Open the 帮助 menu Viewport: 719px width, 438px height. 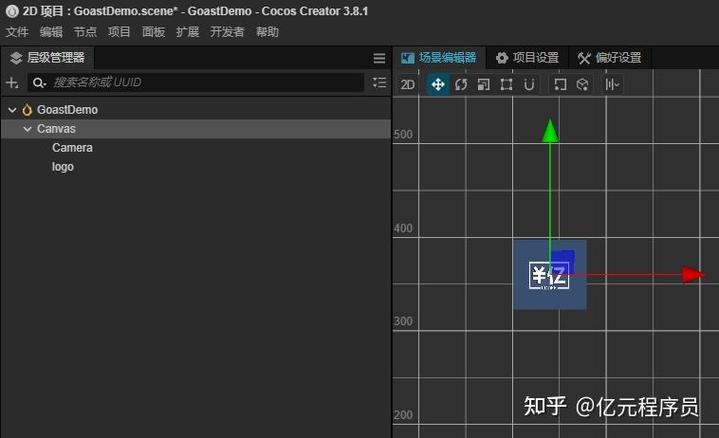point(267,32)
